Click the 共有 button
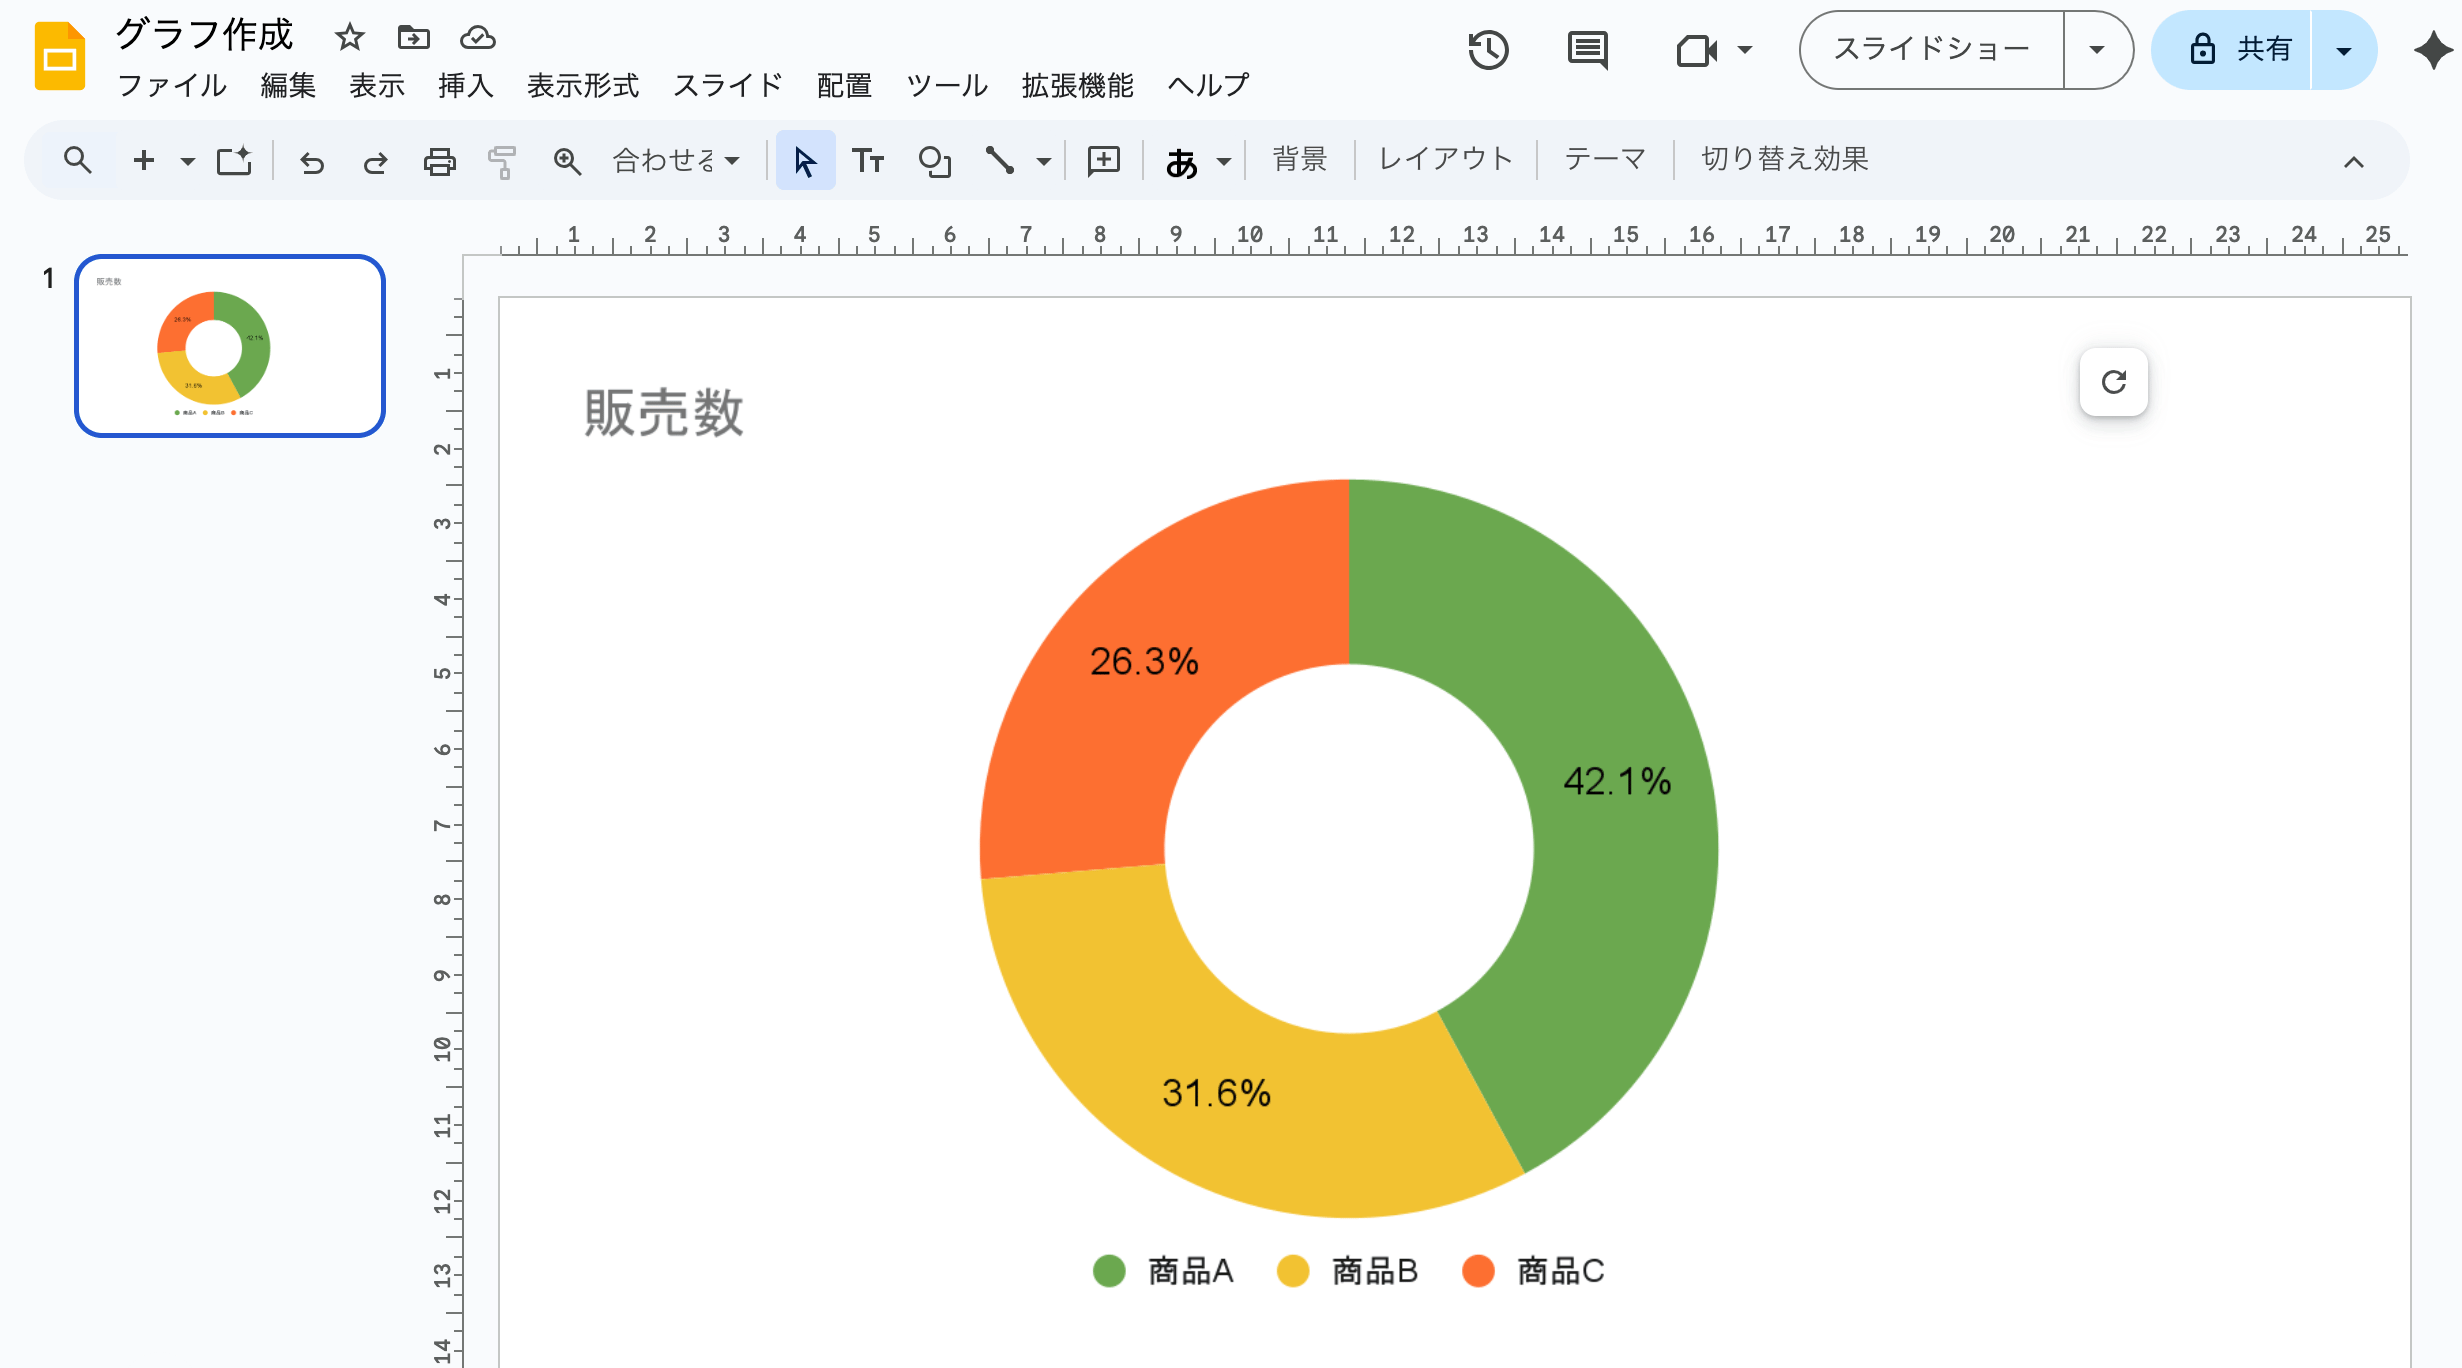The height and width of the screenshot is (1368, 2462). point(2247,49)
